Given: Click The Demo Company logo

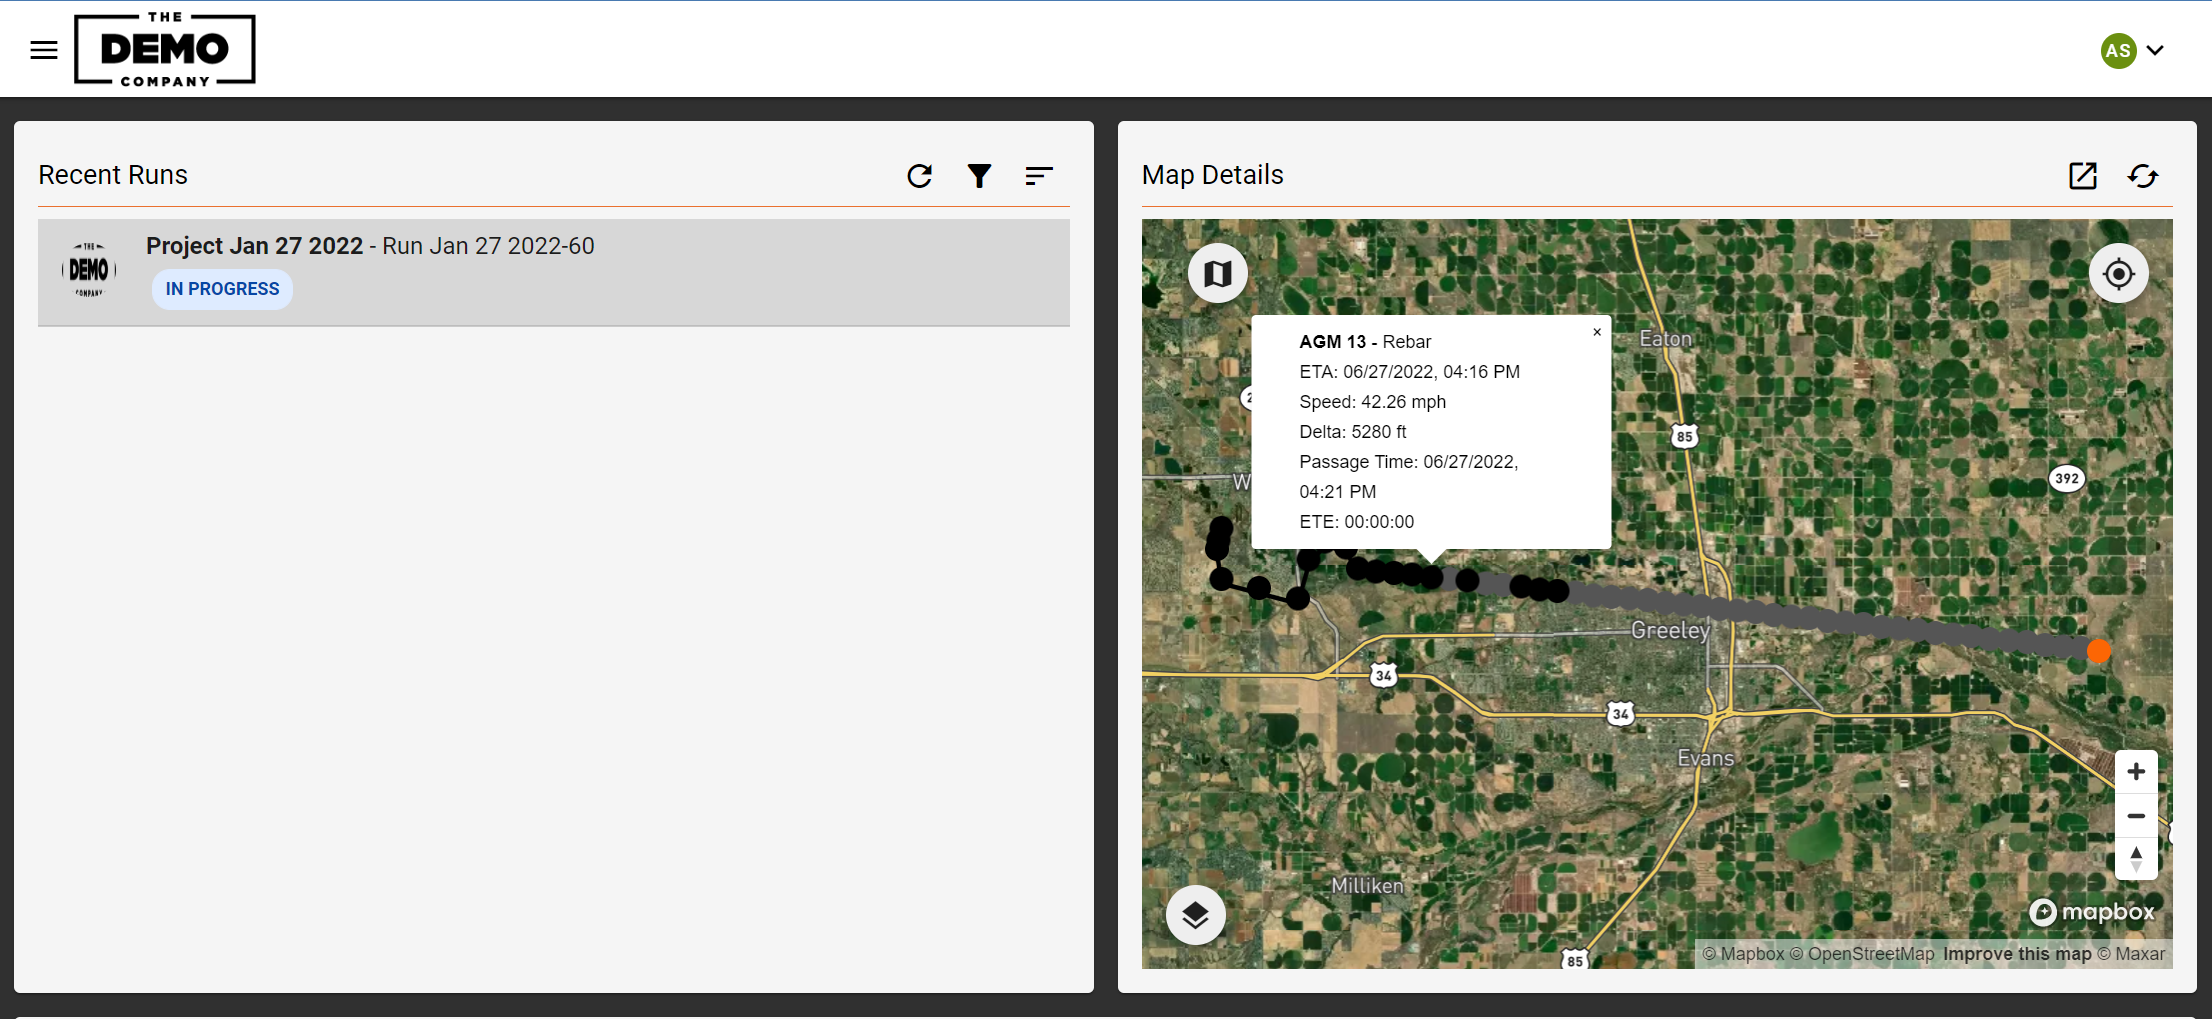Looking at the screenshot, I should [165, 50].
